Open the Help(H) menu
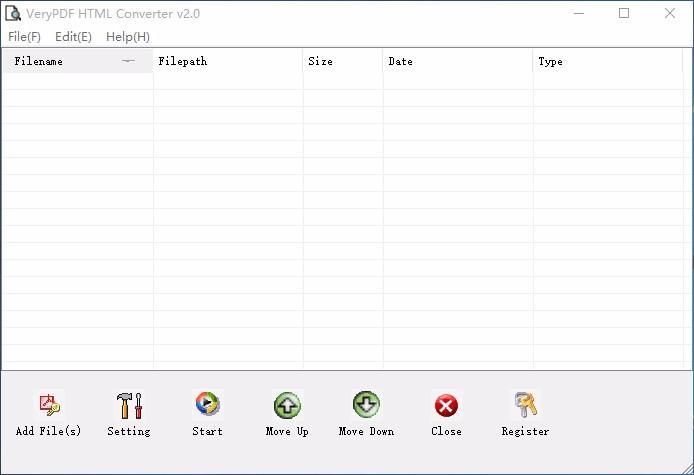Image resolution: width=694 pixels, height=475 pixels. pyautogui.click(x=128, y=37)
